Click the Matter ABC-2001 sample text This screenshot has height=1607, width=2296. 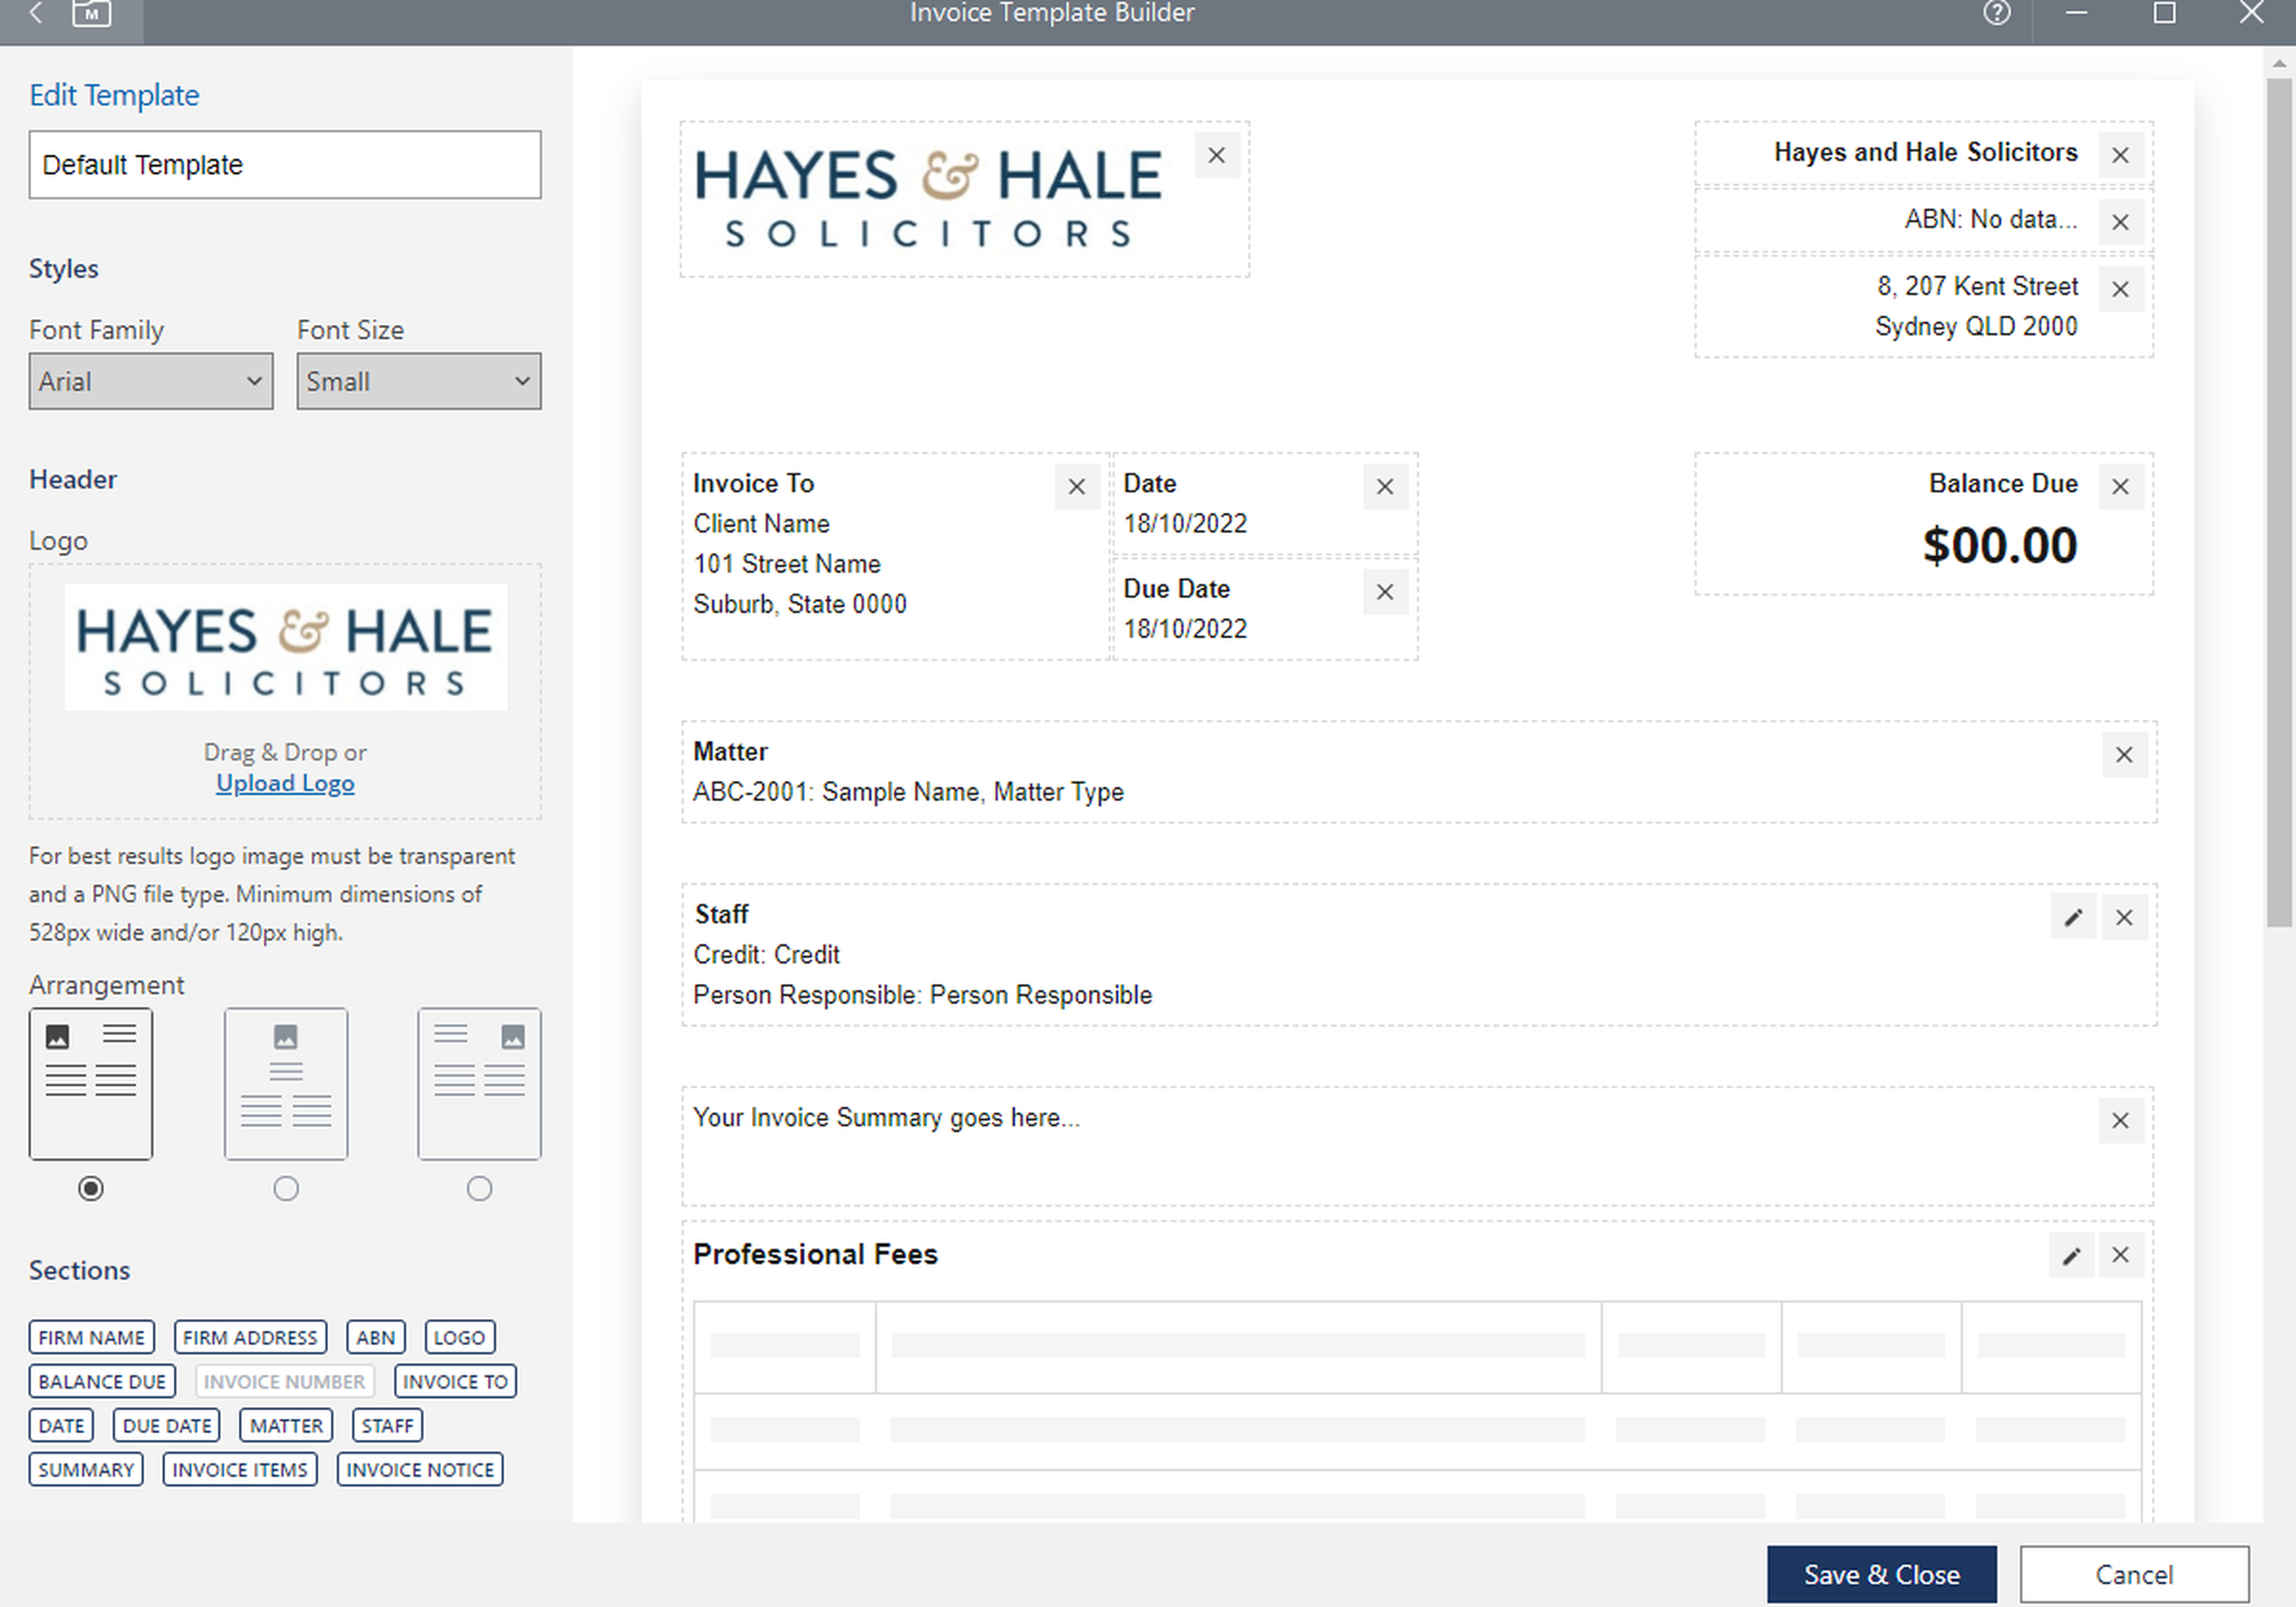(x=908, y=792)
